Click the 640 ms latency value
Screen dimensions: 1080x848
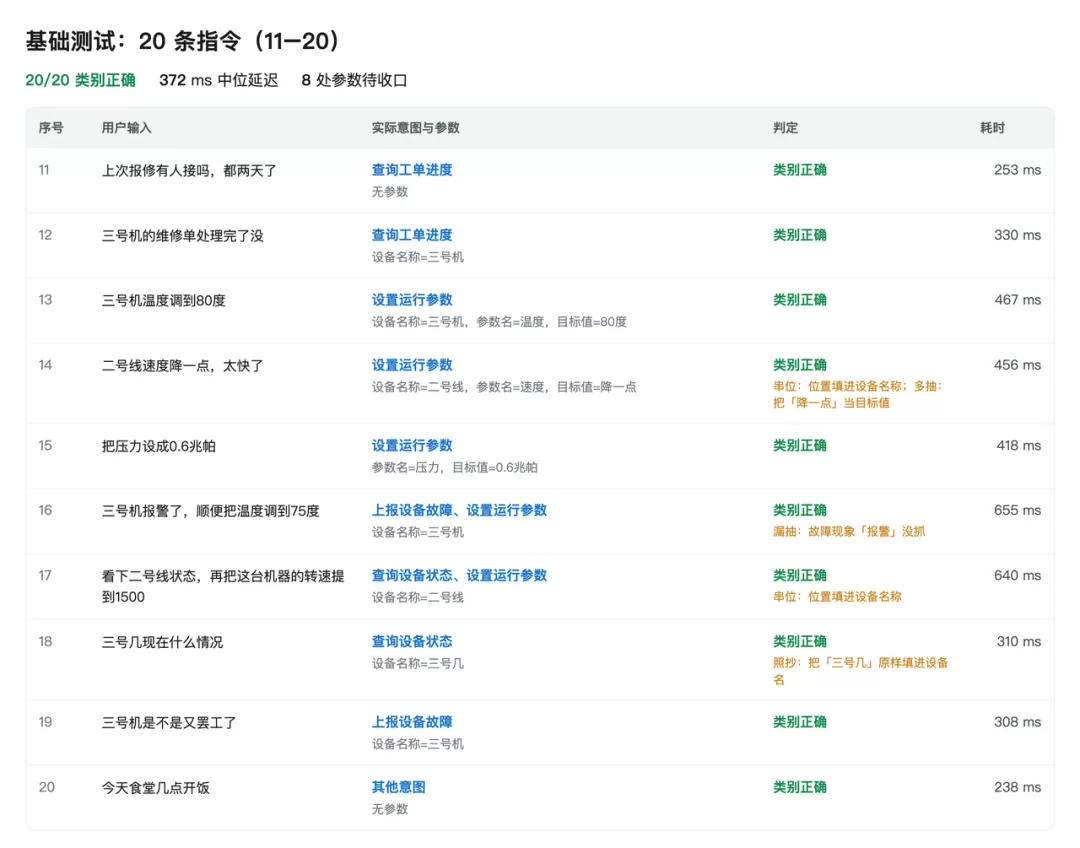click(1017, 575)
